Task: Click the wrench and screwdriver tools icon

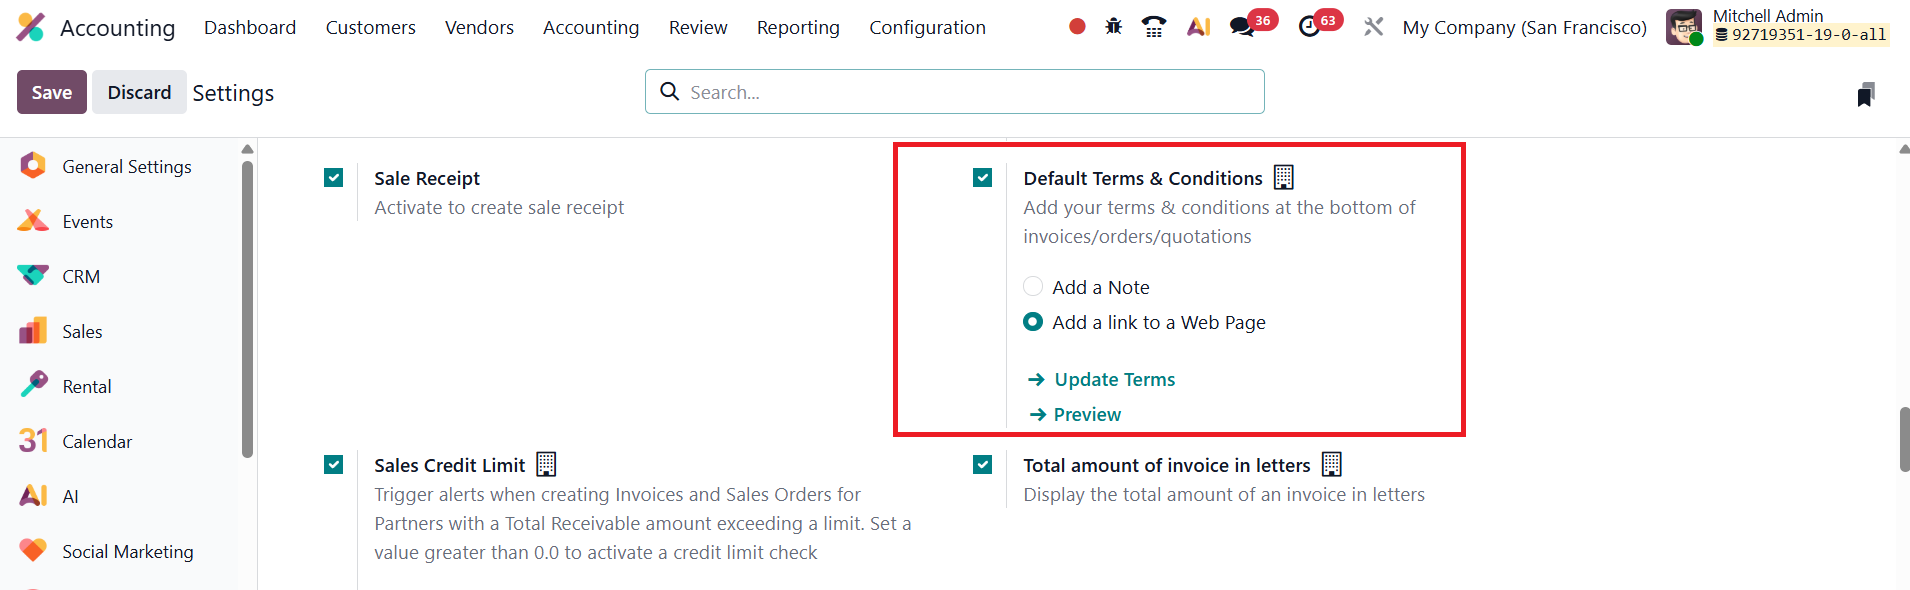Action: pyautogui.click(x=1374, y=27)
